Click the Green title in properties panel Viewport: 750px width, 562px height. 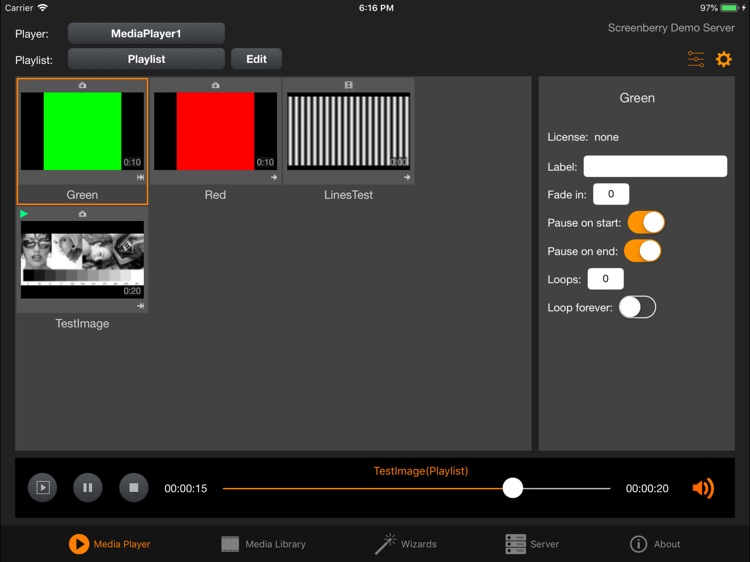point(637,98)
